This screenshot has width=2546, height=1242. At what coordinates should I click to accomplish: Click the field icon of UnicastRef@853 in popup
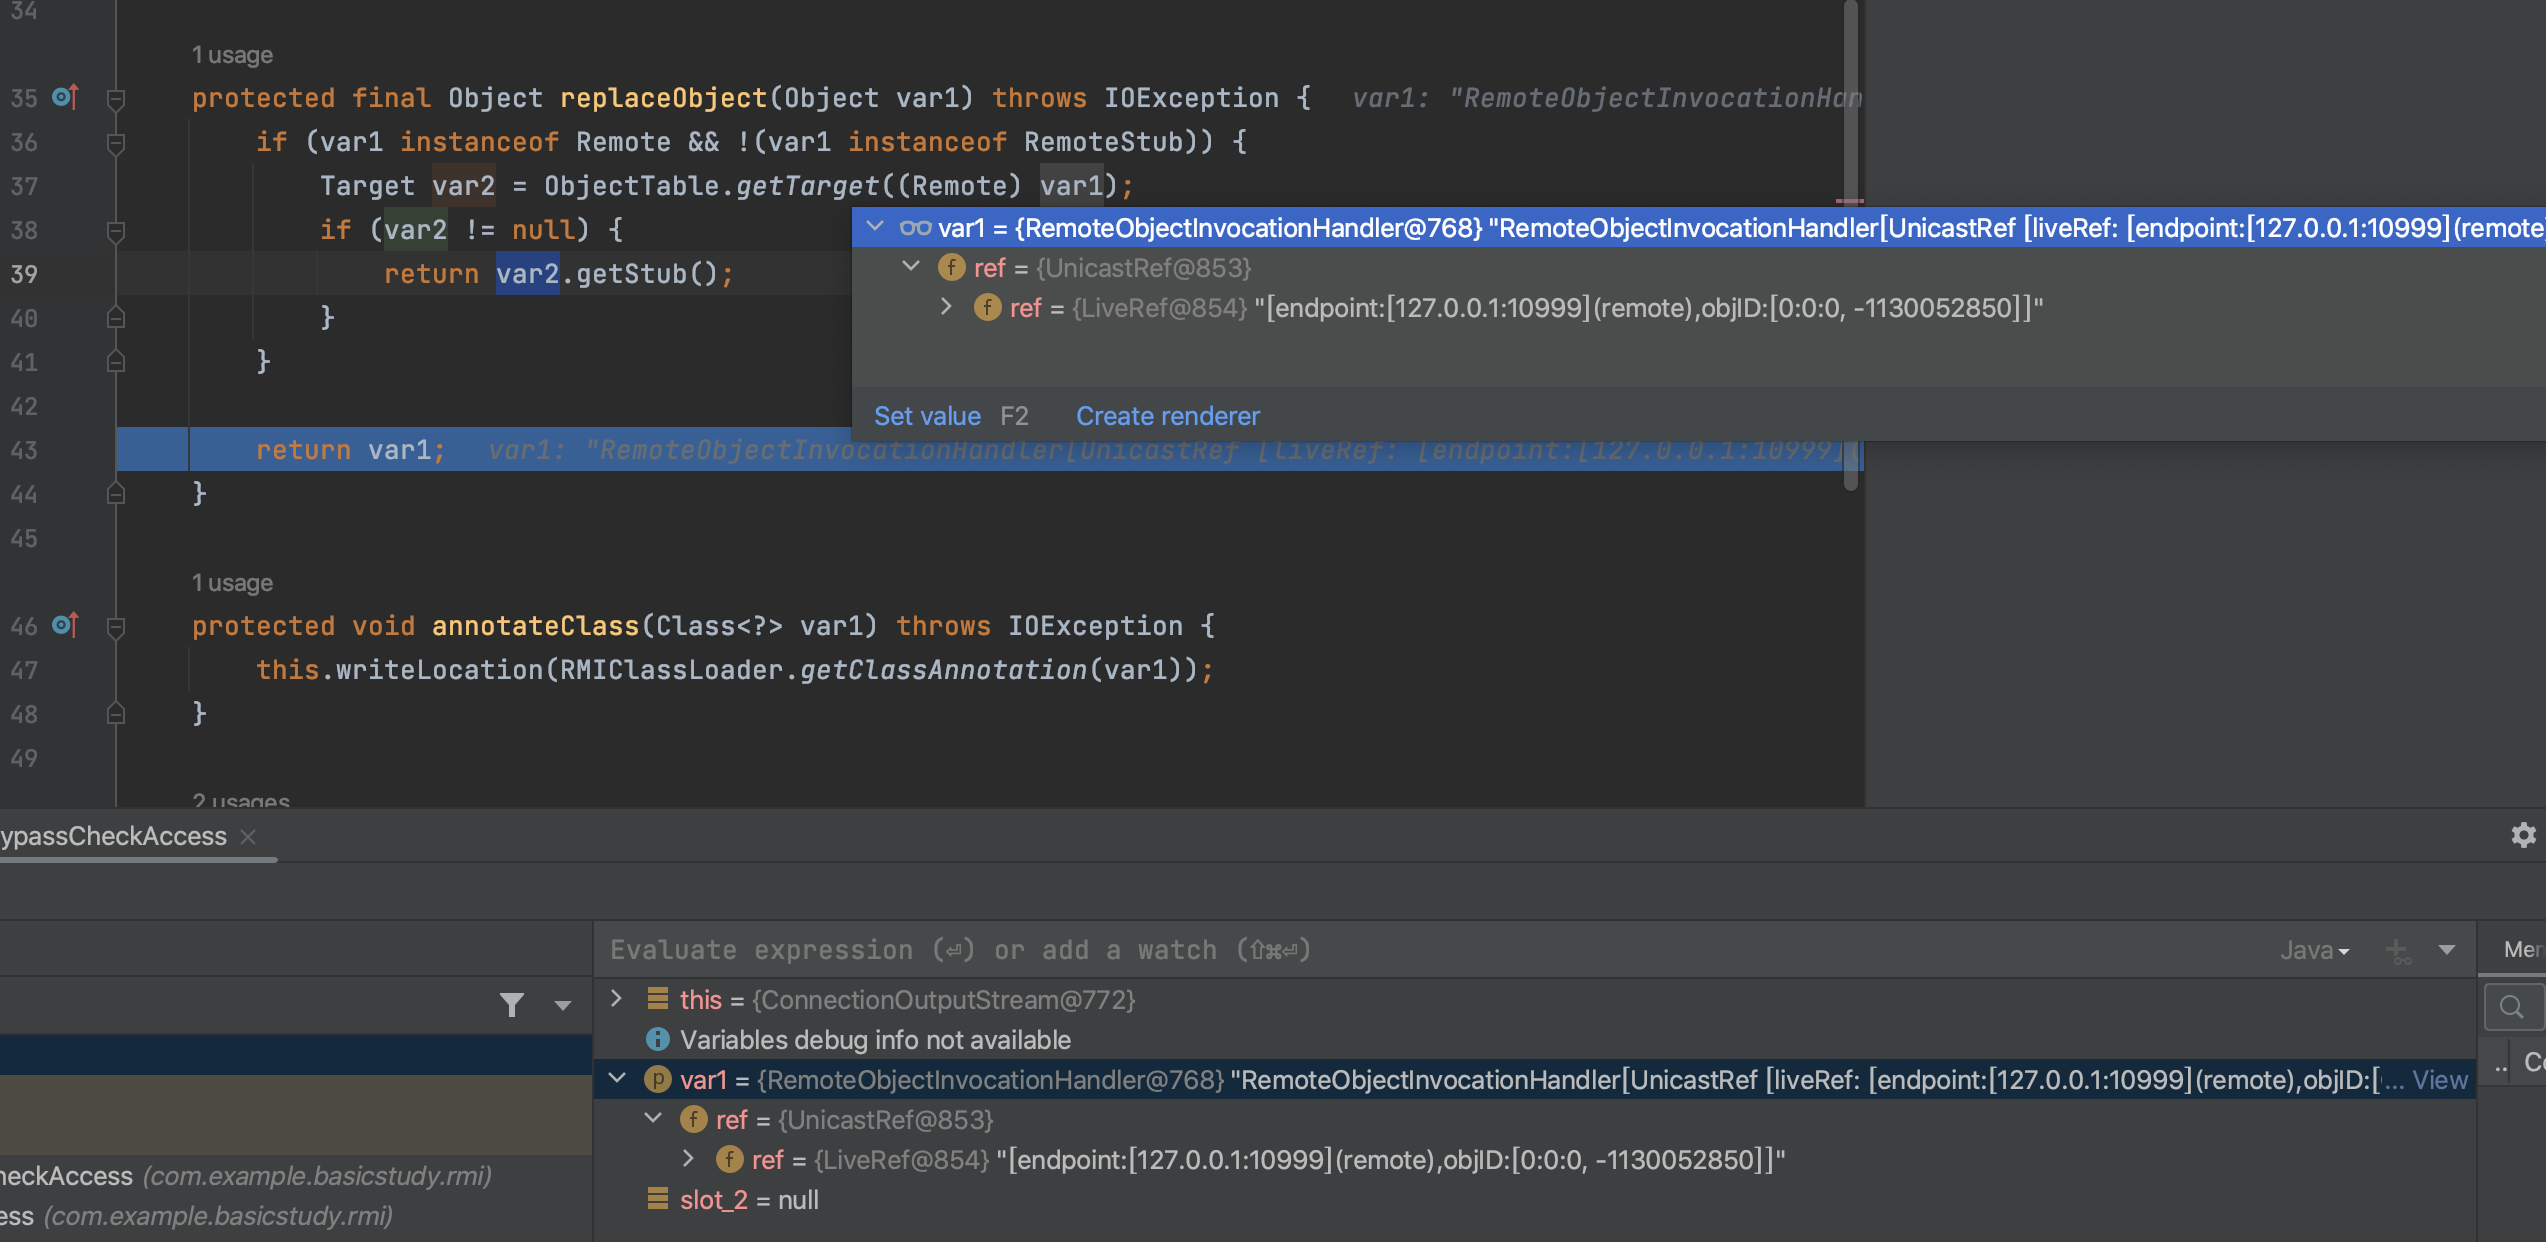(x=951, y=268)
